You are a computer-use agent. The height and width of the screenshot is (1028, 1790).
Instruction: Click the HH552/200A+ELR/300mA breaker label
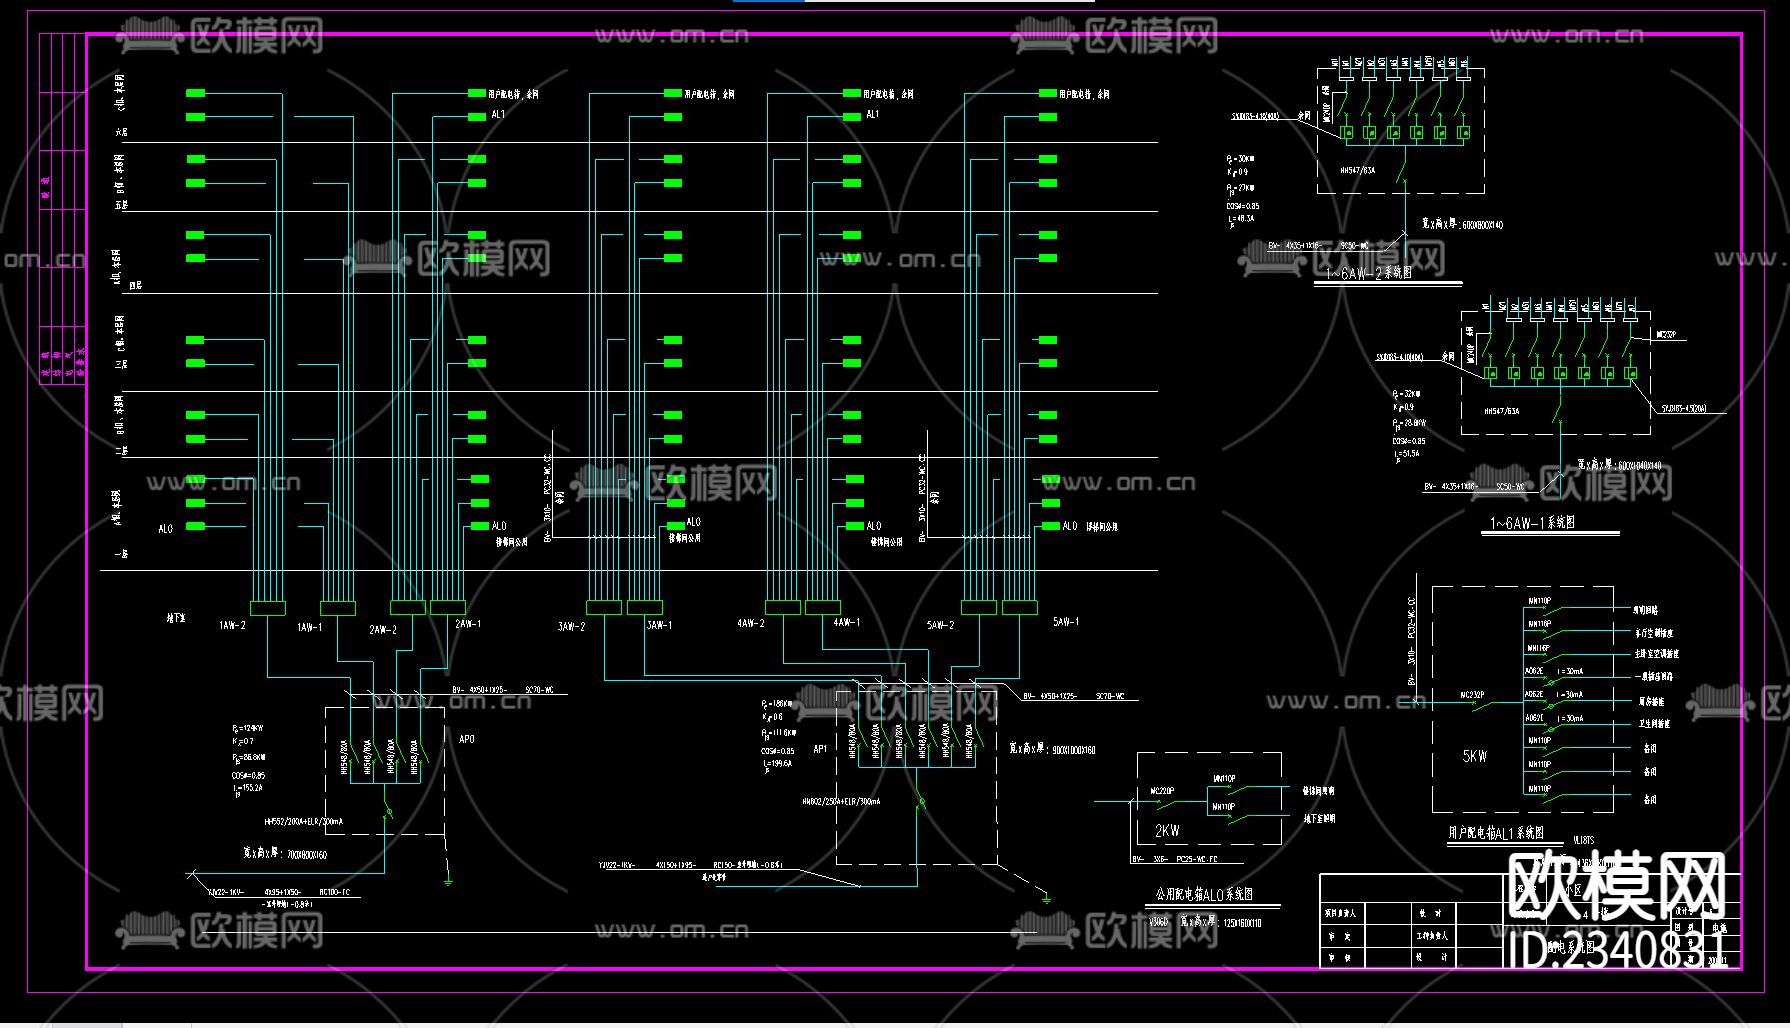pyautogui.click(x=303, y=822)
